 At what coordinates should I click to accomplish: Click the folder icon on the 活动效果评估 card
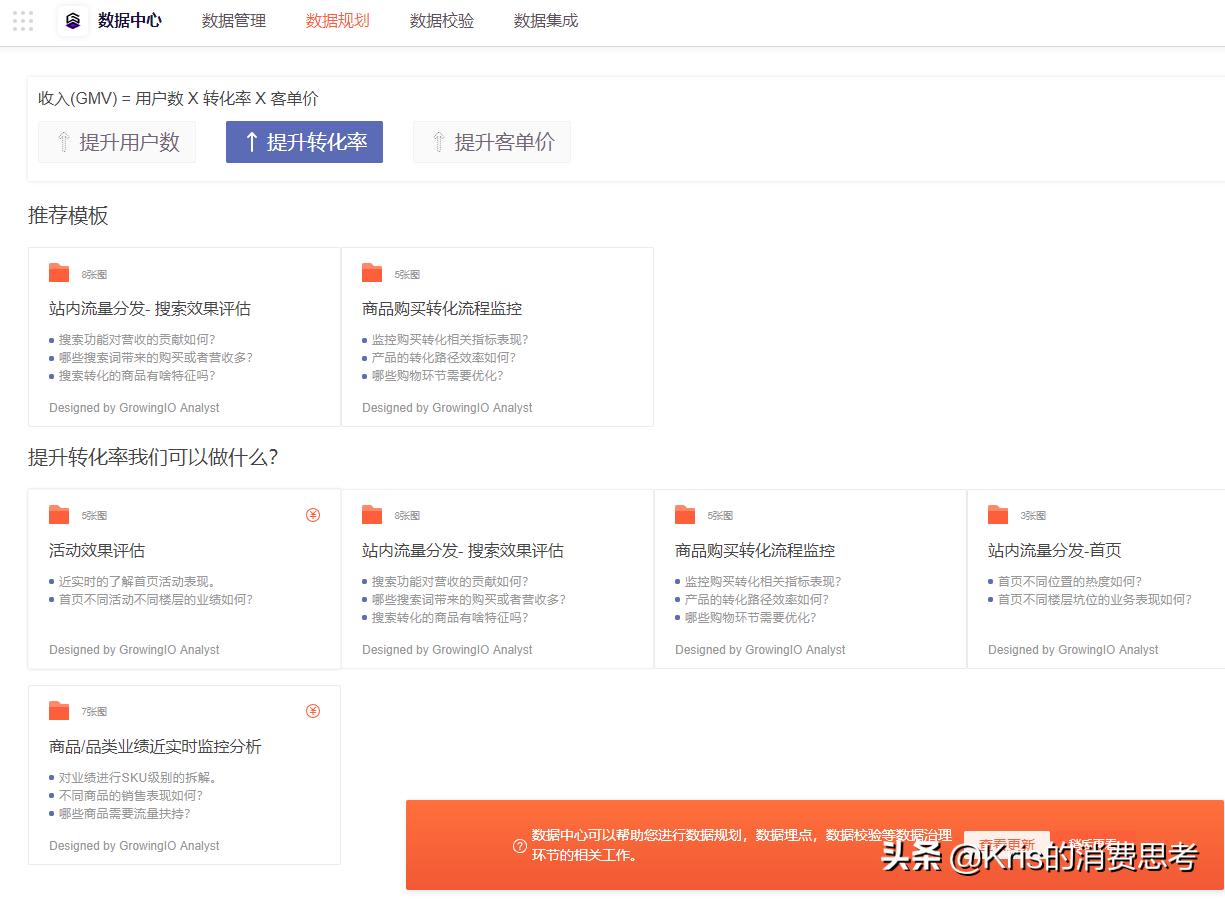(x=60, y=514)
